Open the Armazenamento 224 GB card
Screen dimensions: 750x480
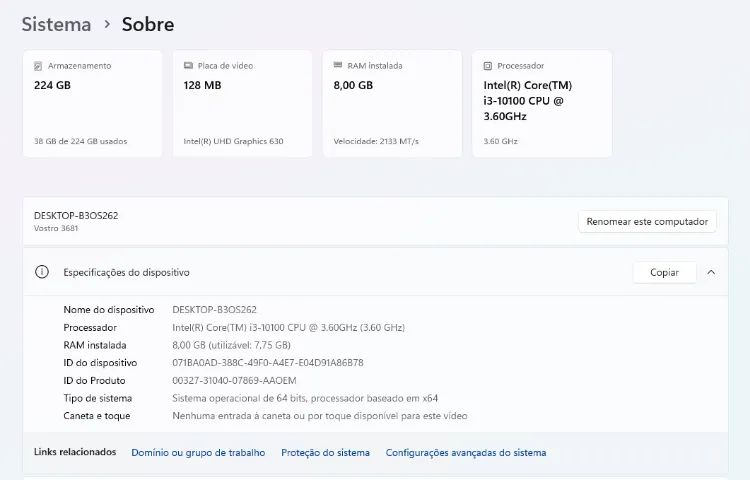92,103
